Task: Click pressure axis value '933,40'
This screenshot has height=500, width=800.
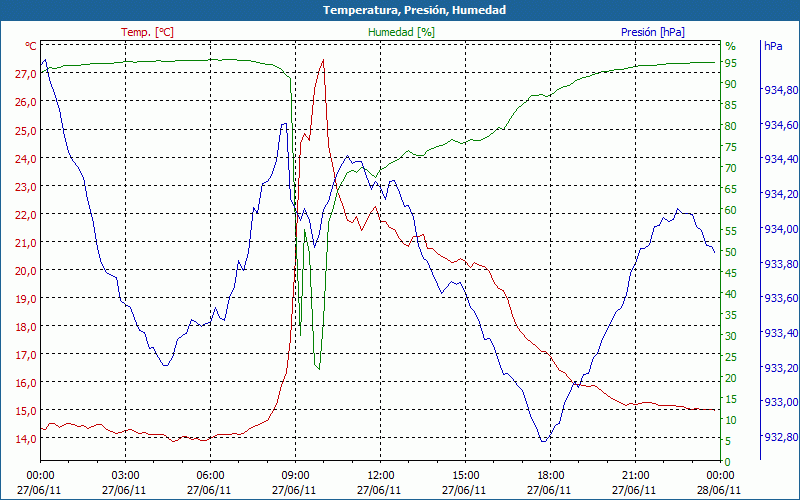Action: (x=781, y=333)
